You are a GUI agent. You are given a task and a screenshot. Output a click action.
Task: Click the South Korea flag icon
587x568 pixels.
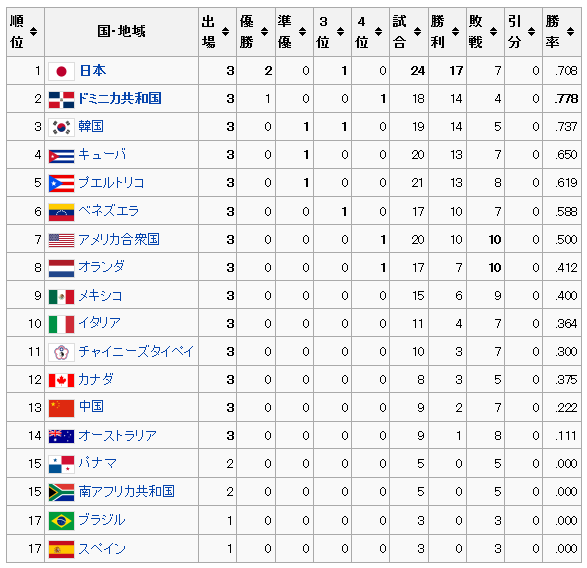61,127
